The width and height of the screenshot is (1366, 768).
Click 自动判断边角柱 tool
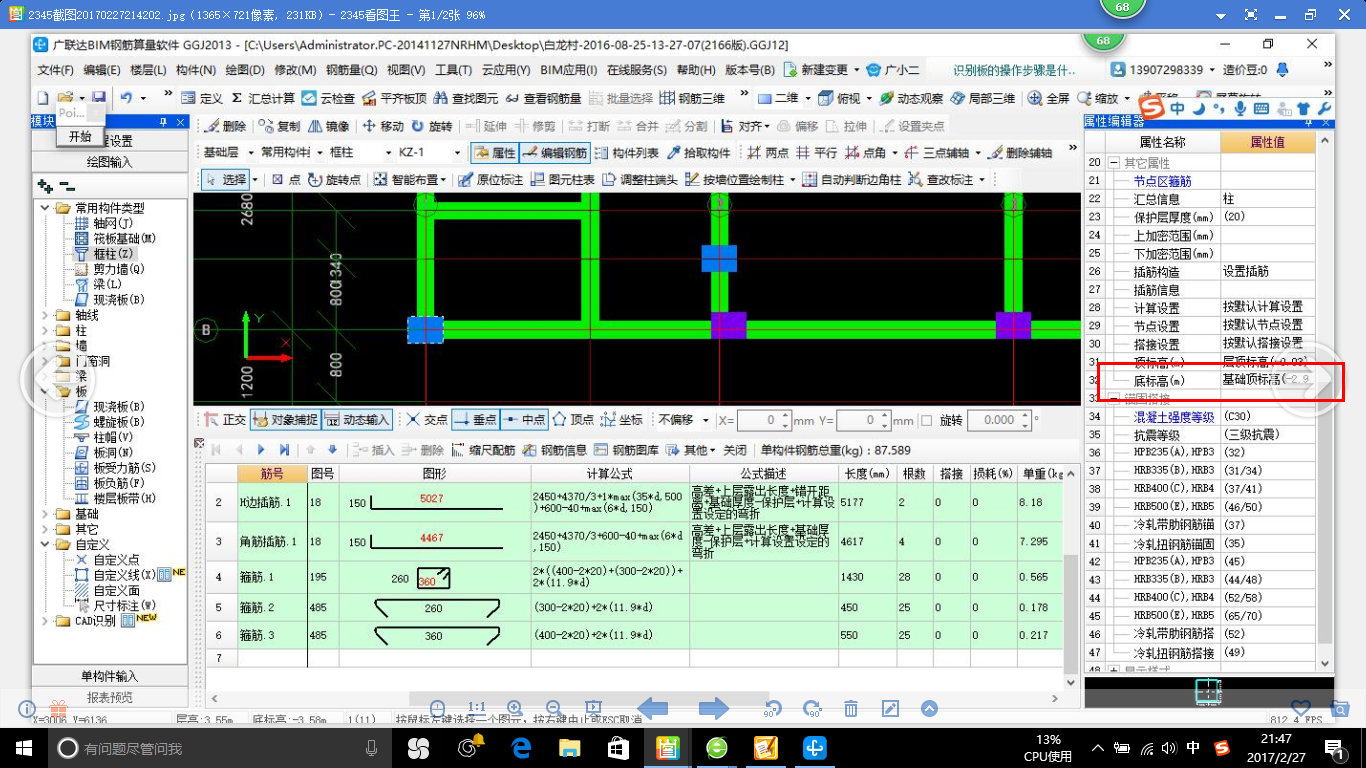click(x=852, y=180)
